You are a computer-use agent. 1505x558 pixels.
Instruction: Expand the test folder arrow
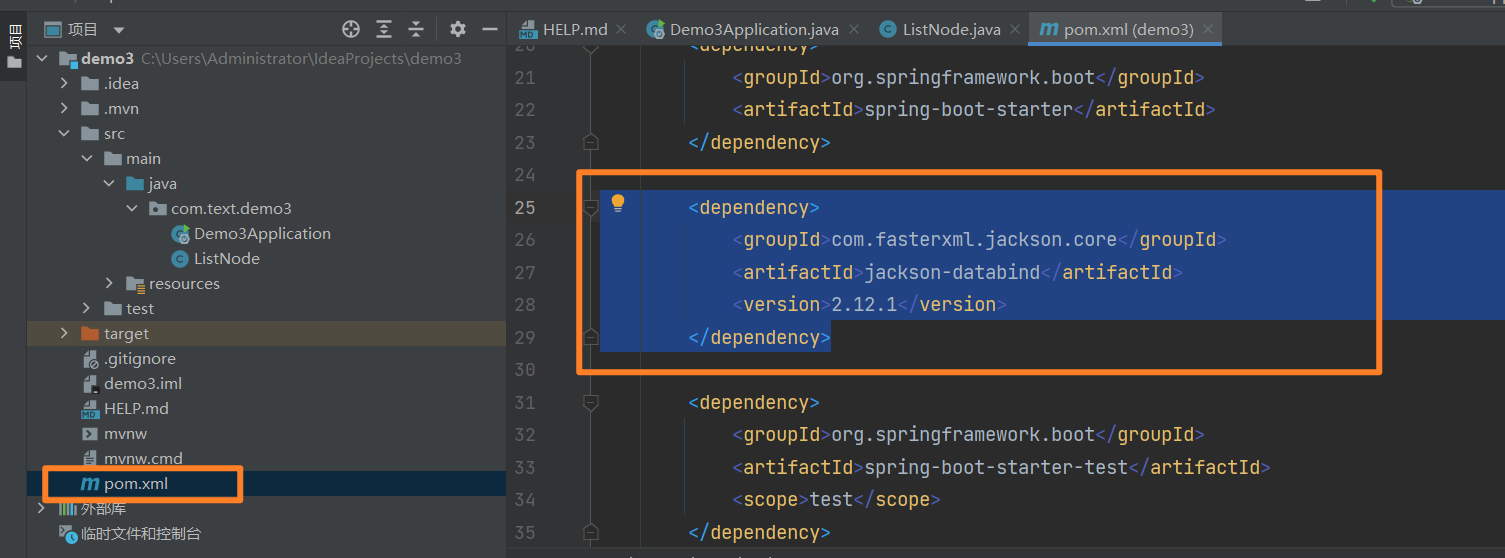[x=87, y=309]
